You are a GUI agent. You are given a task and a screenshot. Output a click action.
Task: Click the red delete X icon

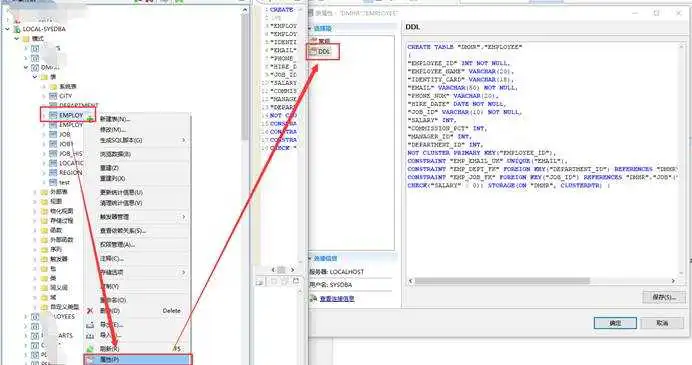[90, 311]
